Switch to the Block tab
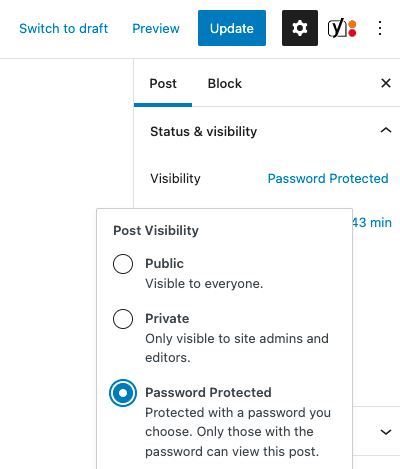Viewport: 400px width, 469px height. pos(225,83)
